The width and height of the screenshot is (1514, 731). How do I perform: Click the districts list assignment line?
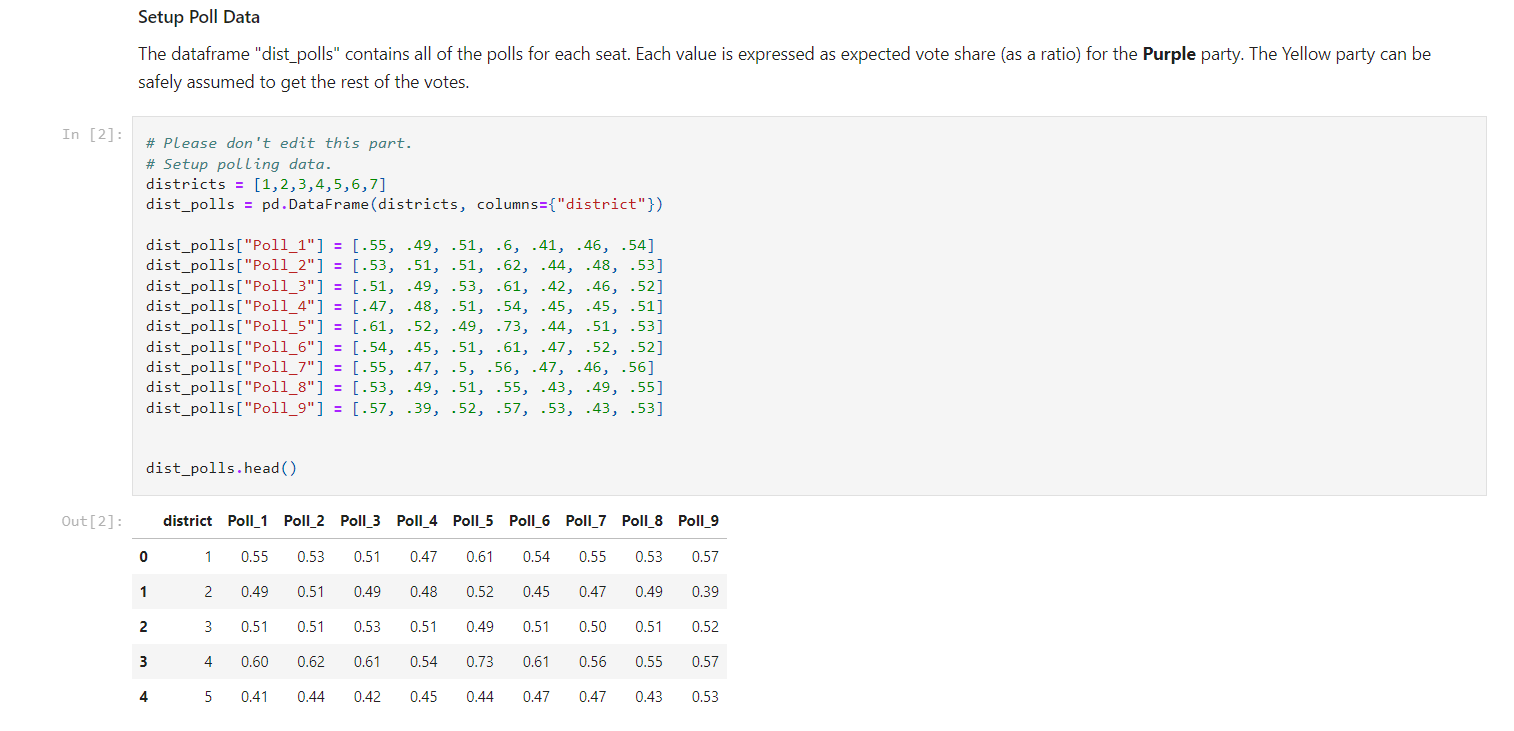(266, 183)
